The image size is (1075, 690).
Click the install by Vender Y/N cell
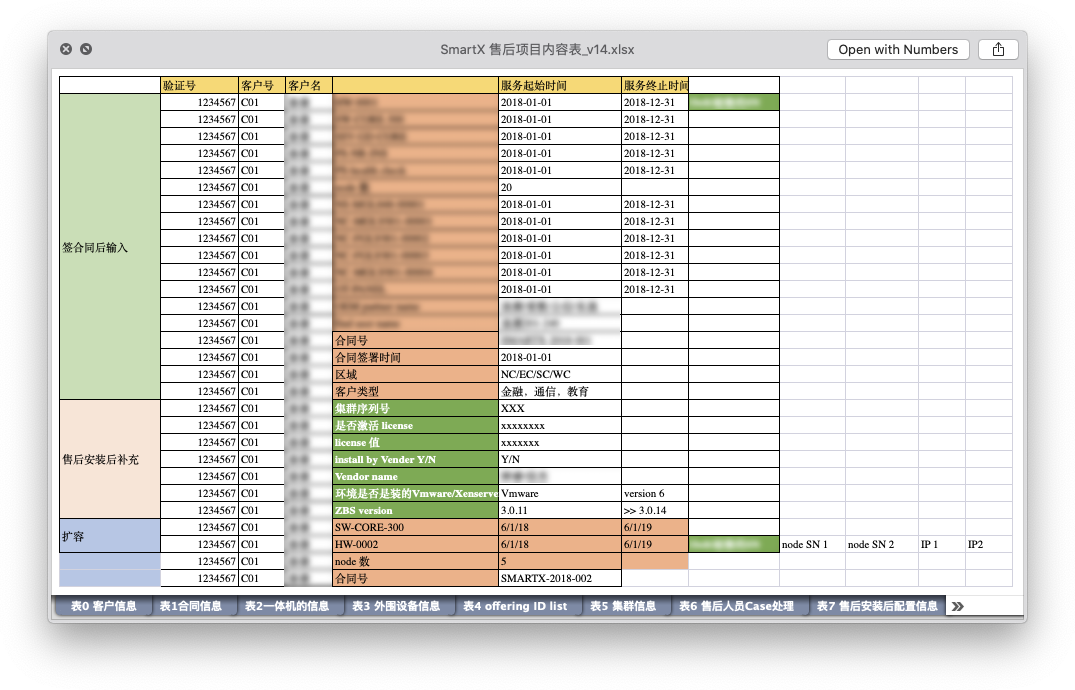(x=415, y=460)
